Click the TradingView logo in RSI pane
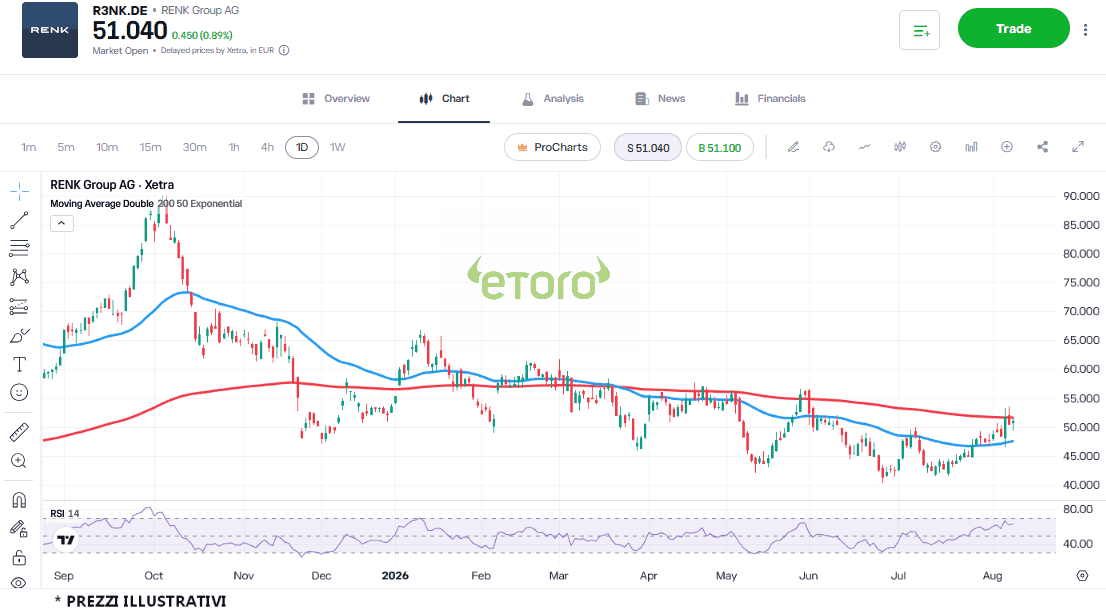 (66, 540)
